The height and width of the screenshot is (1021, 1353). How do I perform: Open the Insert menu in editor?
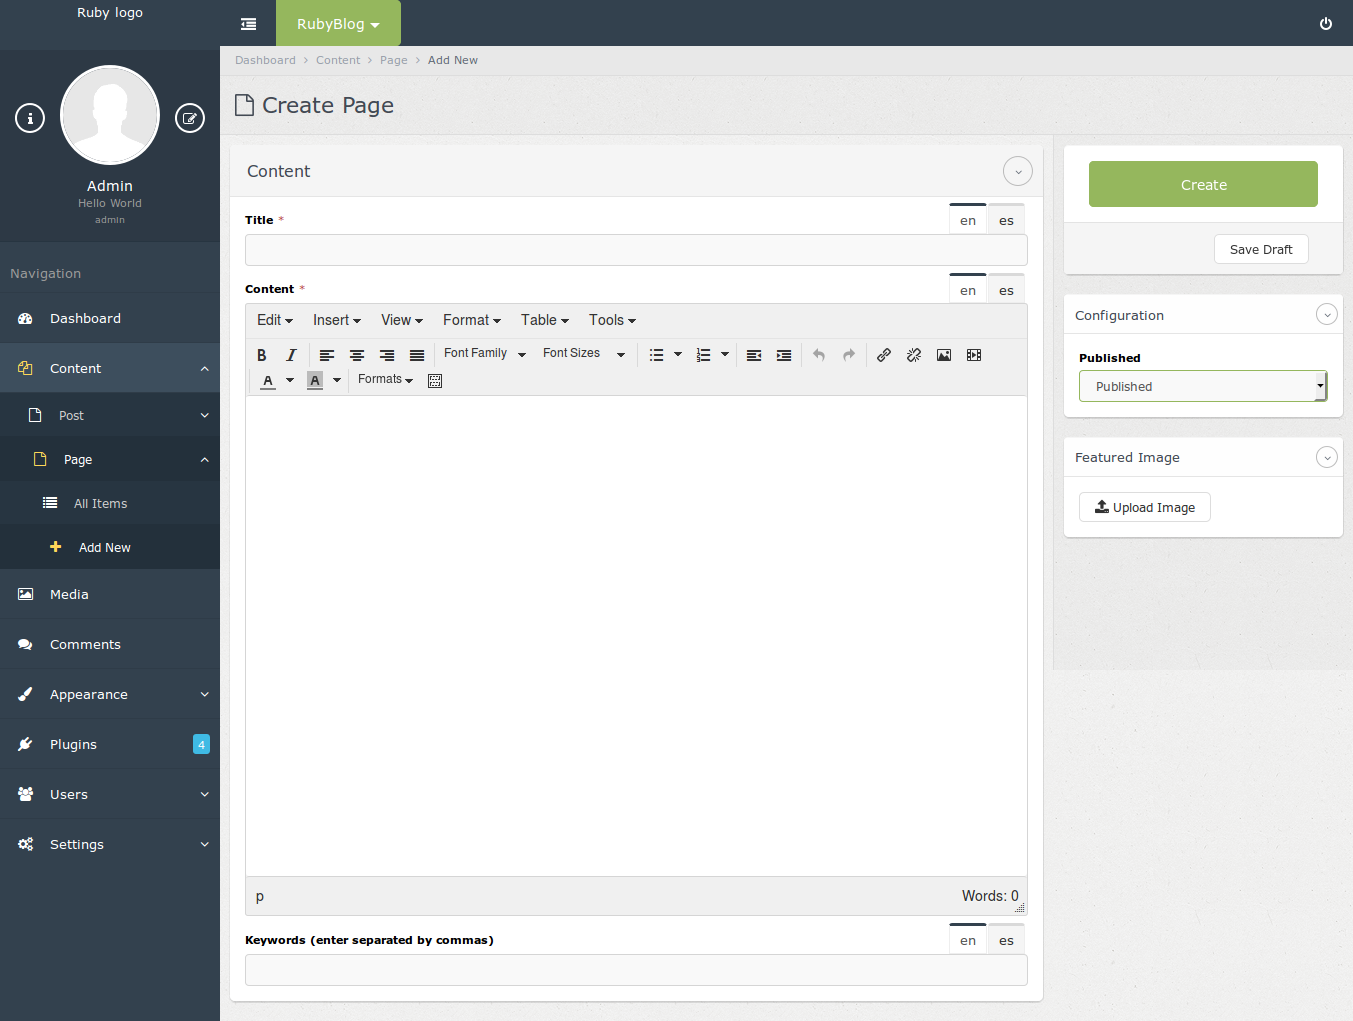click(336, 320)
